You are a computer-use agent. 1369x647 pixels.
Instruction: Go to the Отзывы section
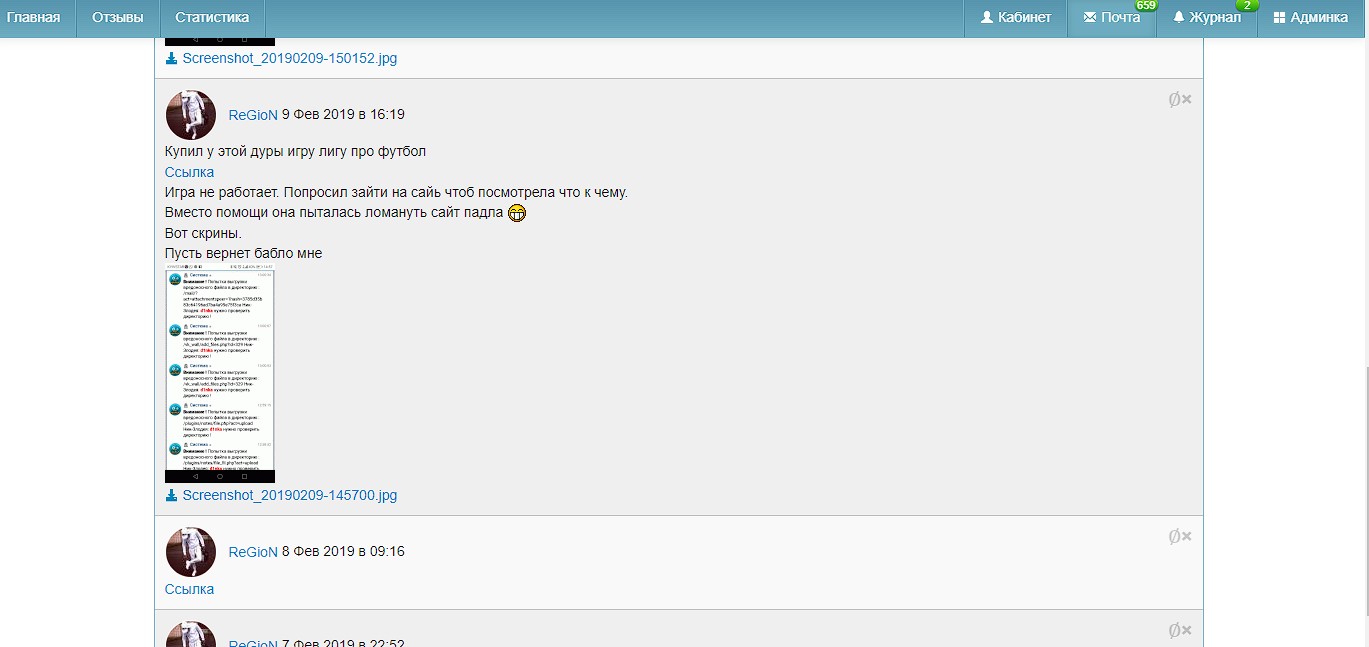click(117, 17)
